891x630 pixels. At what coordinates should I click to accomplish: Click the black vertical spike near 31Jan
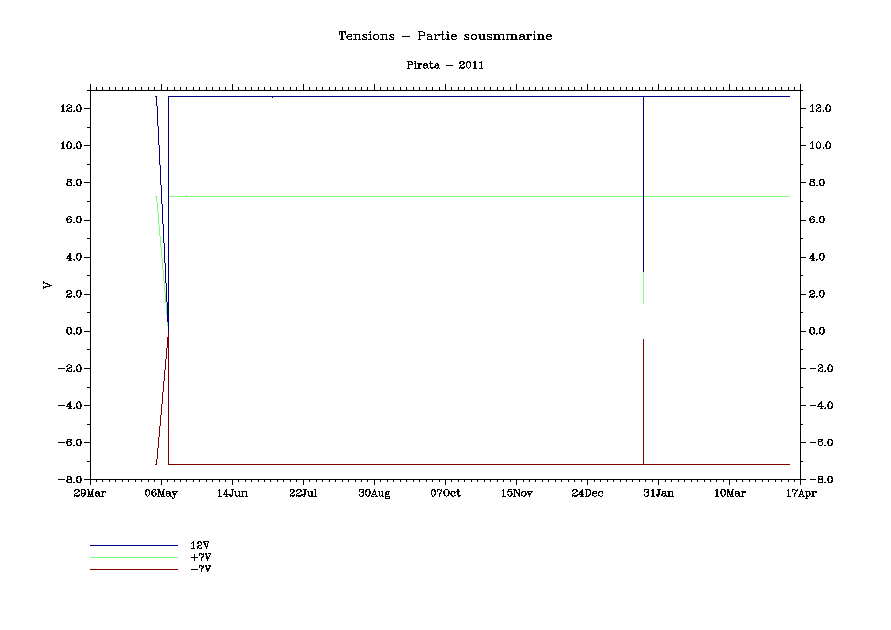click(643, 400)
